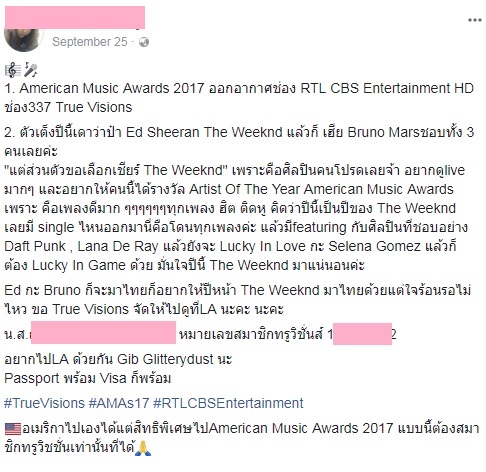Click the line starting "2." mentioning Ed Sheeran

pyautogui.click(x=239, y=132)
